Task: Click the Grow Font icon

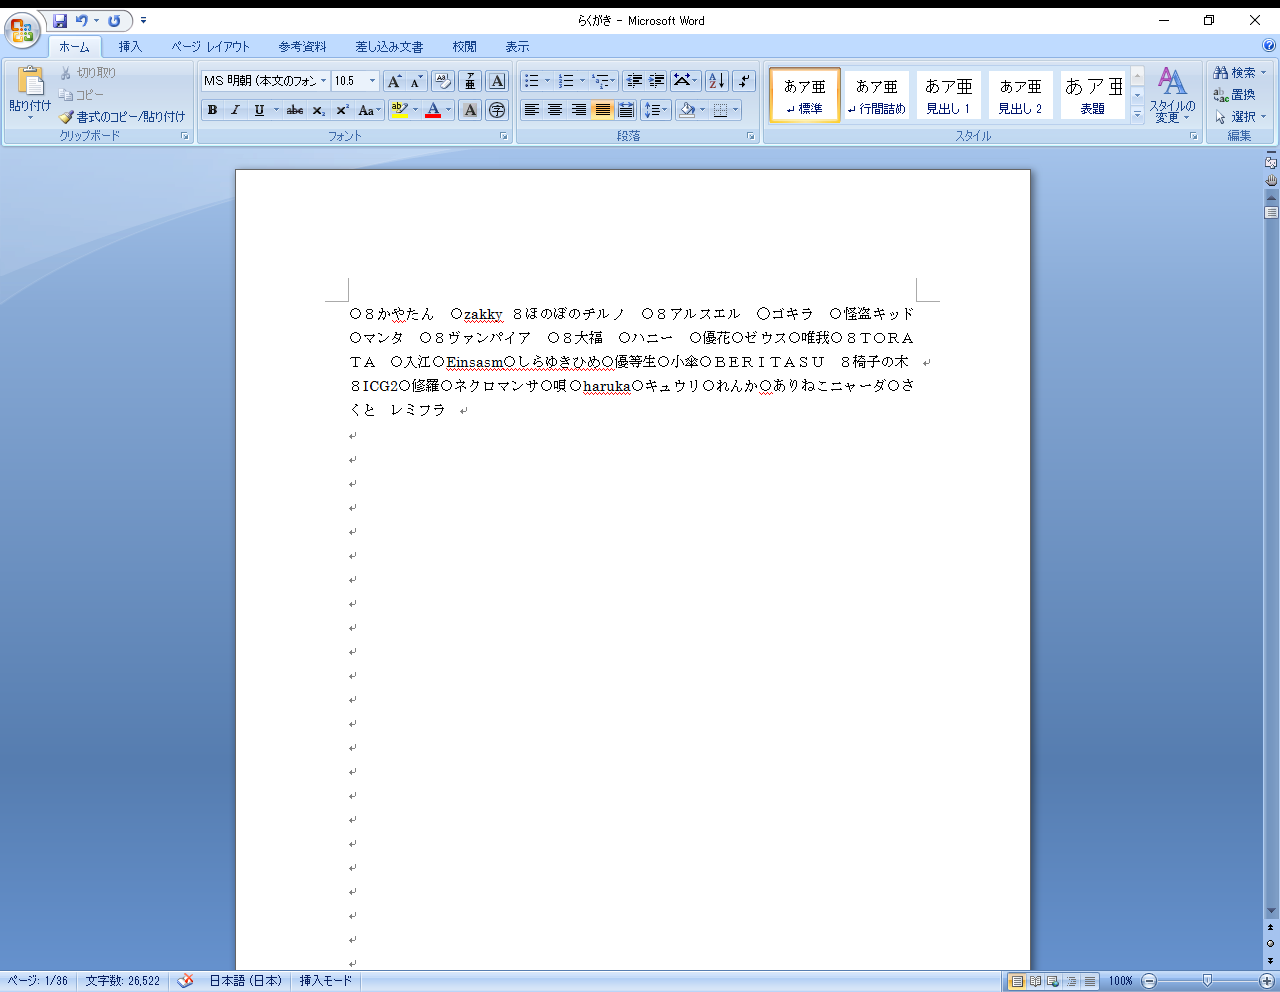Action: [394, 81]
